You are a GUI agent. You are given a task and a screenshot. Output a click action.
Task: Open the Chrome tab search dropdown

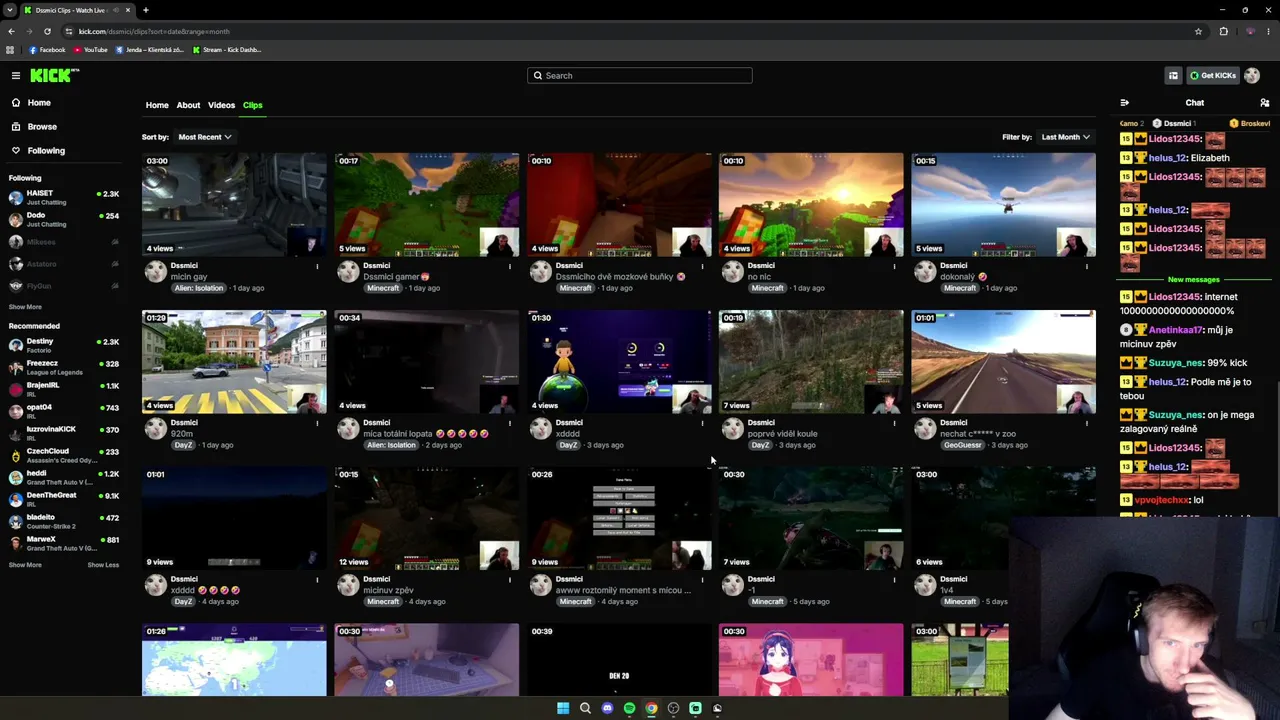click(x=10, y=10)
